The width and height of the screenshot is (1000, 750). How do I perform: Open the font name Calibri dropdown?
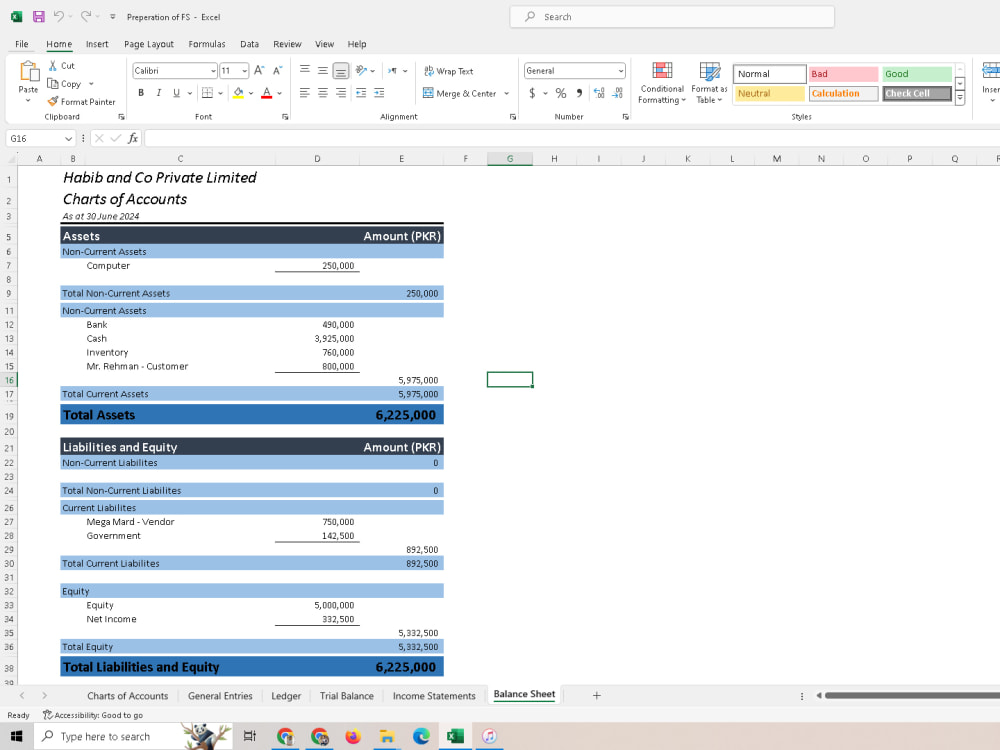213,71
